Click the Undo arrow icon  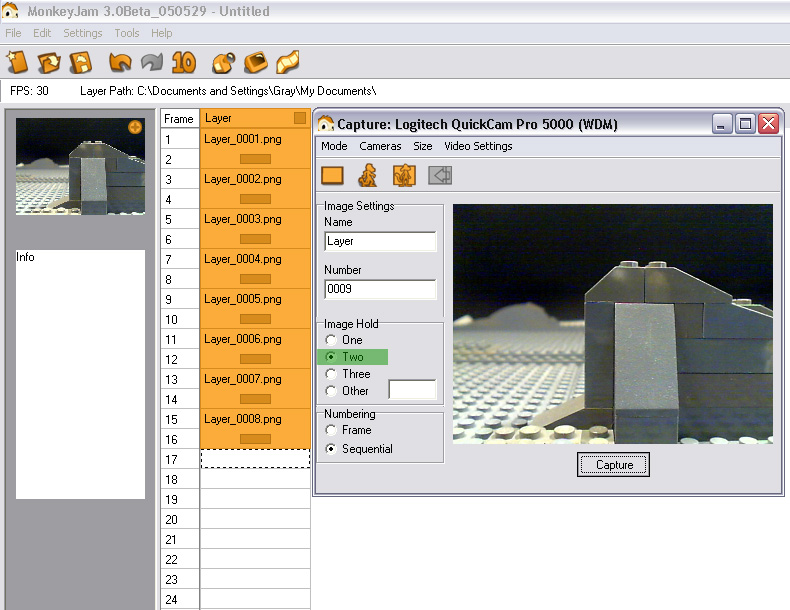click(x=120, y=62)
